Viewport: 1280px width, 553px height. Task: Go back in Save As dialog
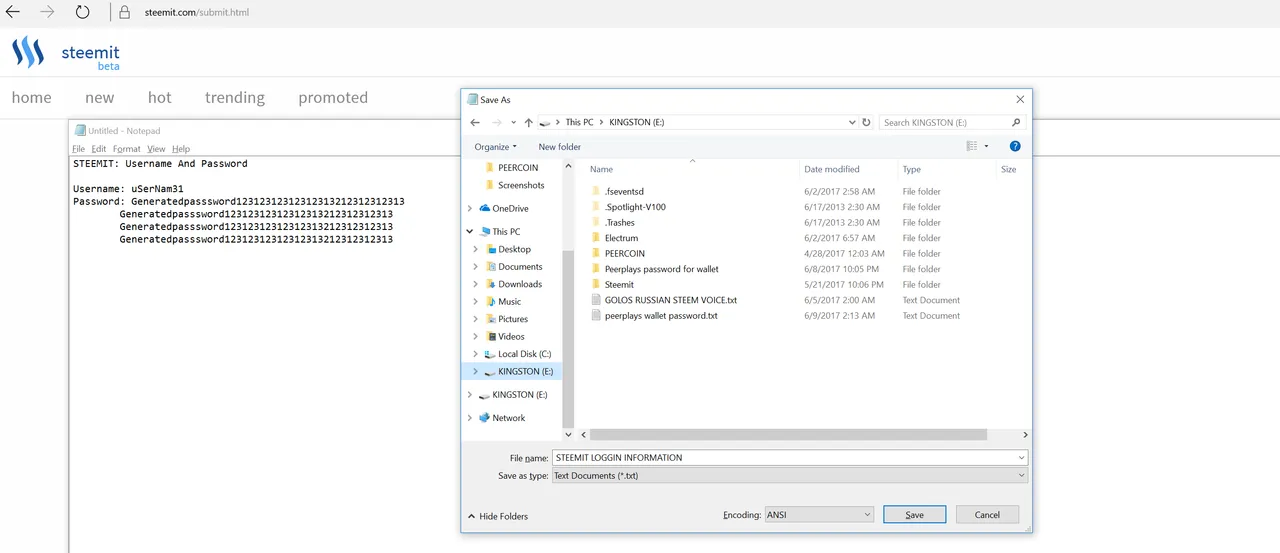[x=475, y=122]
